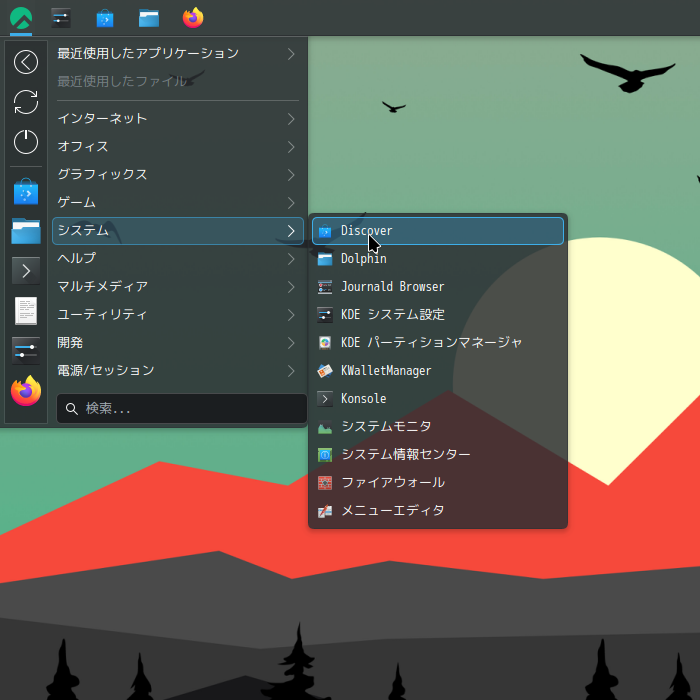Open the ユーティリティ category
This screenshot has height=700, width=700.
(178, 315)
